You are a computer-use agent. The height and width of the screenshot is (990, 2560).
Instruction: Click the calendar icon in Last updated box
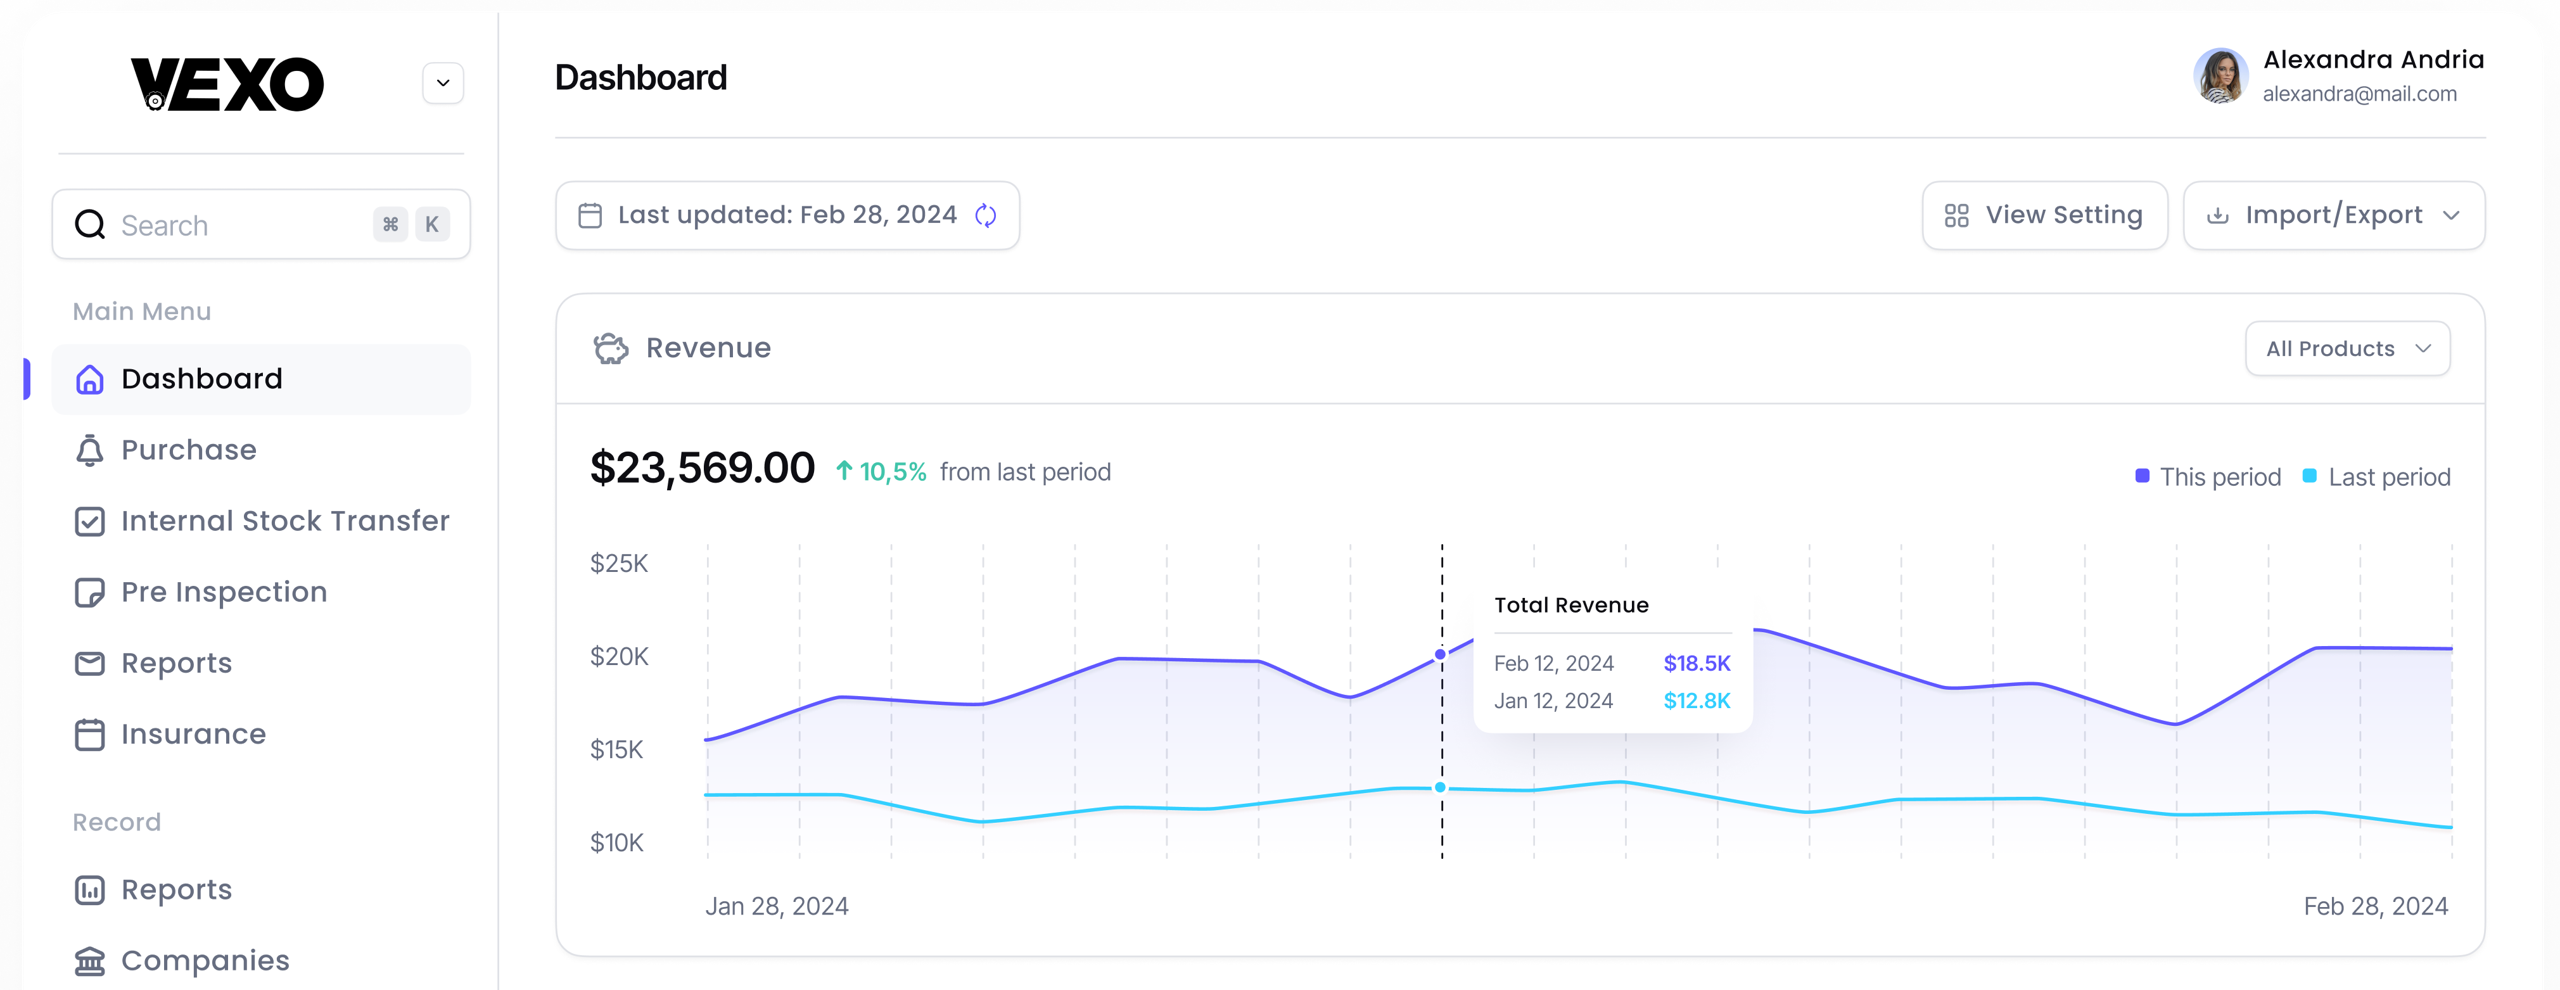[590, 215]
